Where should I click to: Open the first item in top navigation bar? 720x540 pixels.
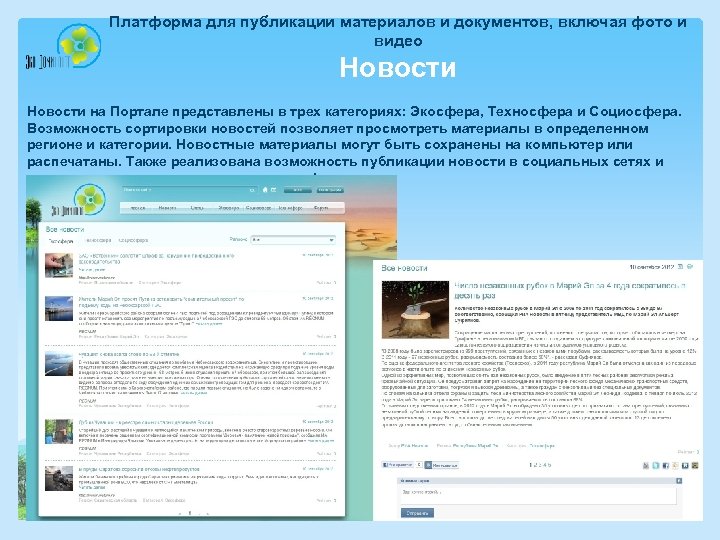click(x=138, y=208)
